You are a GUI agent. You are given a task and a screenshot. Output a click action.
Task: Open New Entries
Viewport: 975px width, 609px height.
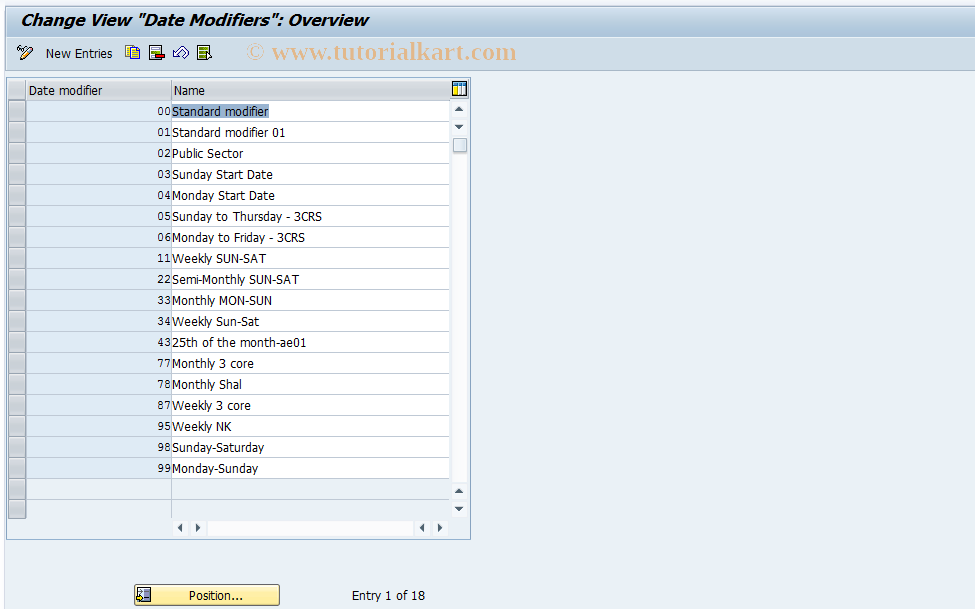(x=79, y=53)
